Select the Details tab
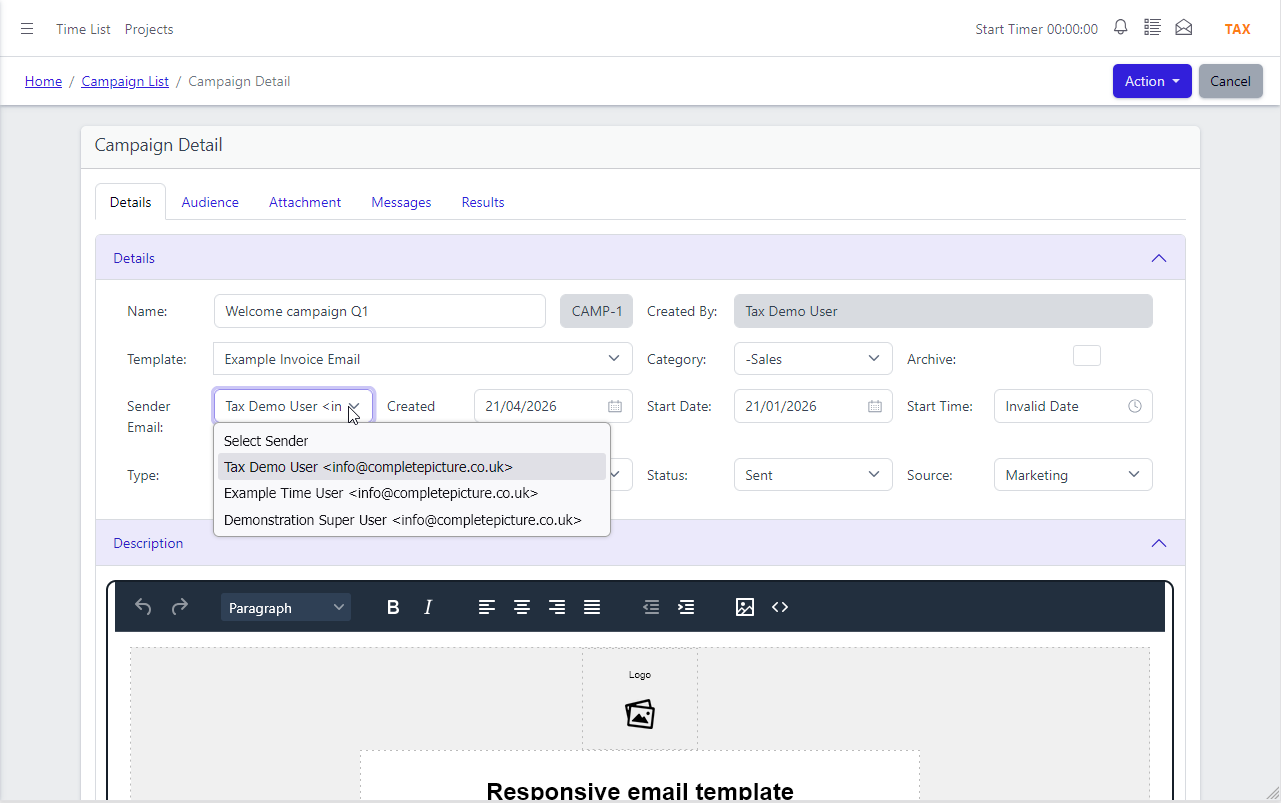 131,202
